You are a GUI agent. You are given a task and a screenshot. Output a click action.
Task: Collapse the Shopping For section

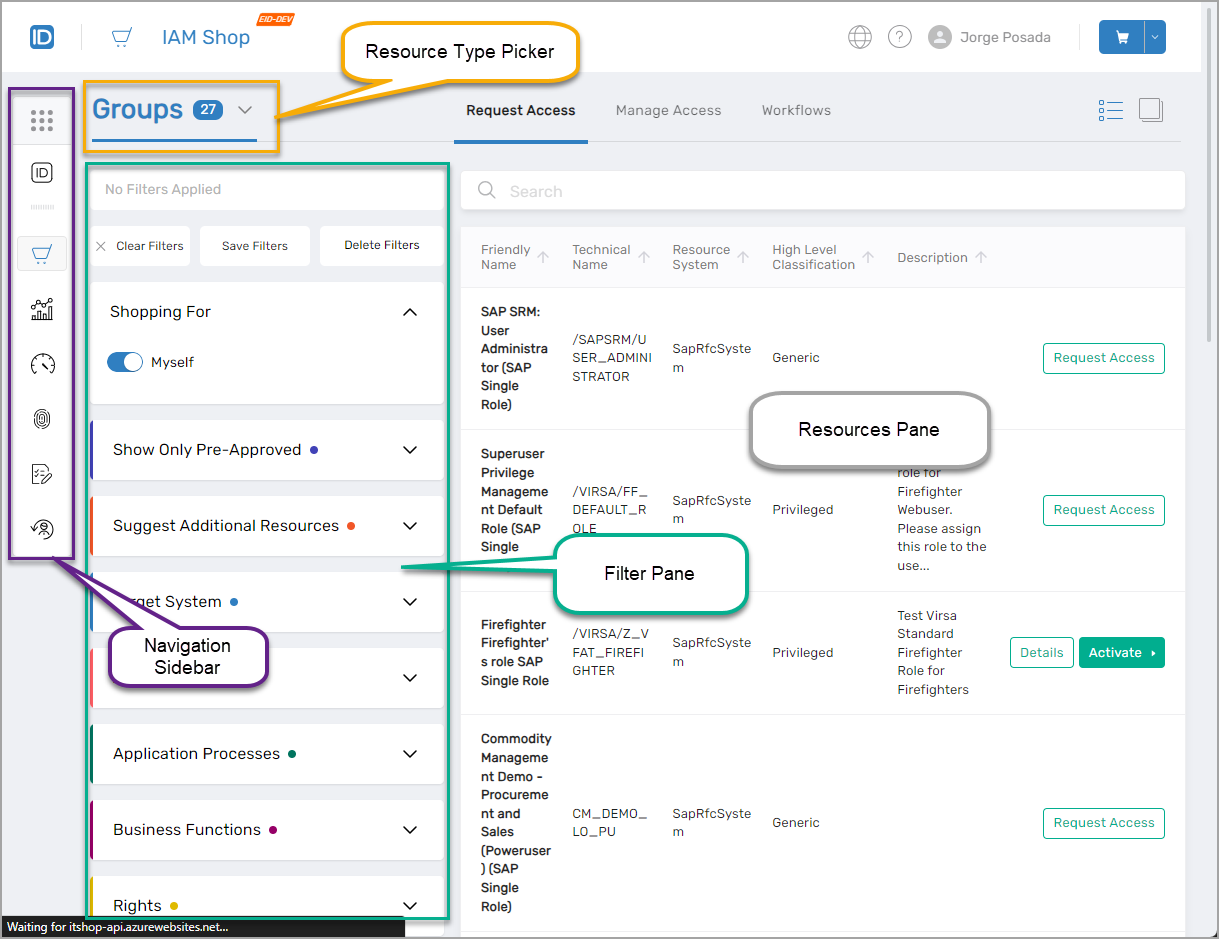409,312
